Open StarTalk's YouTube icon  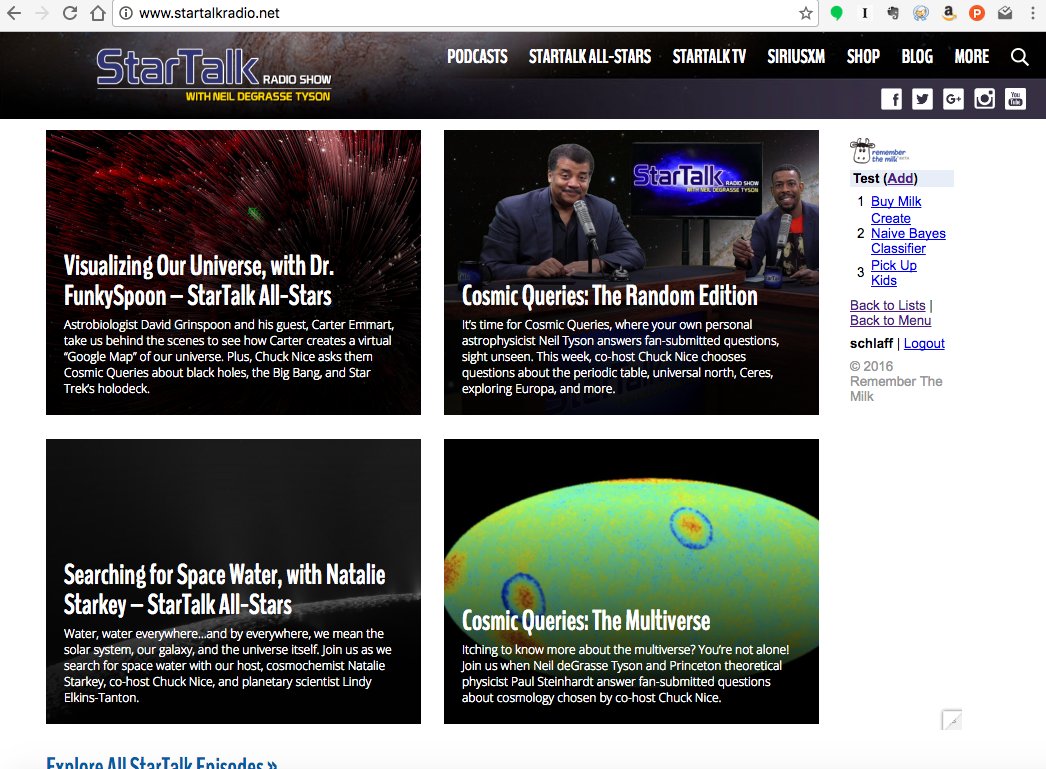point(1015,99)
